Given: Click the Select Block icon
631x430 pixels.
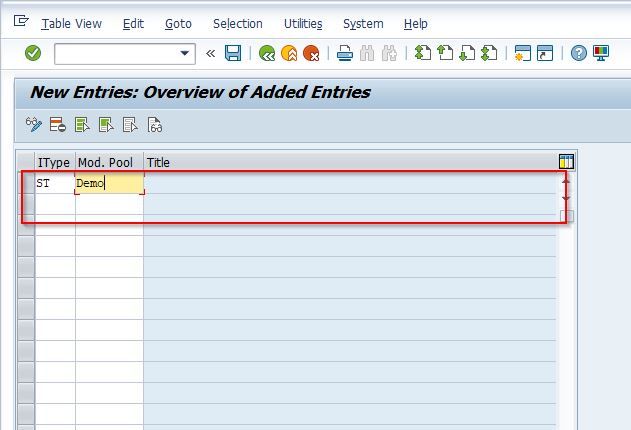Looking at the screenshot, I should (106, 125).
